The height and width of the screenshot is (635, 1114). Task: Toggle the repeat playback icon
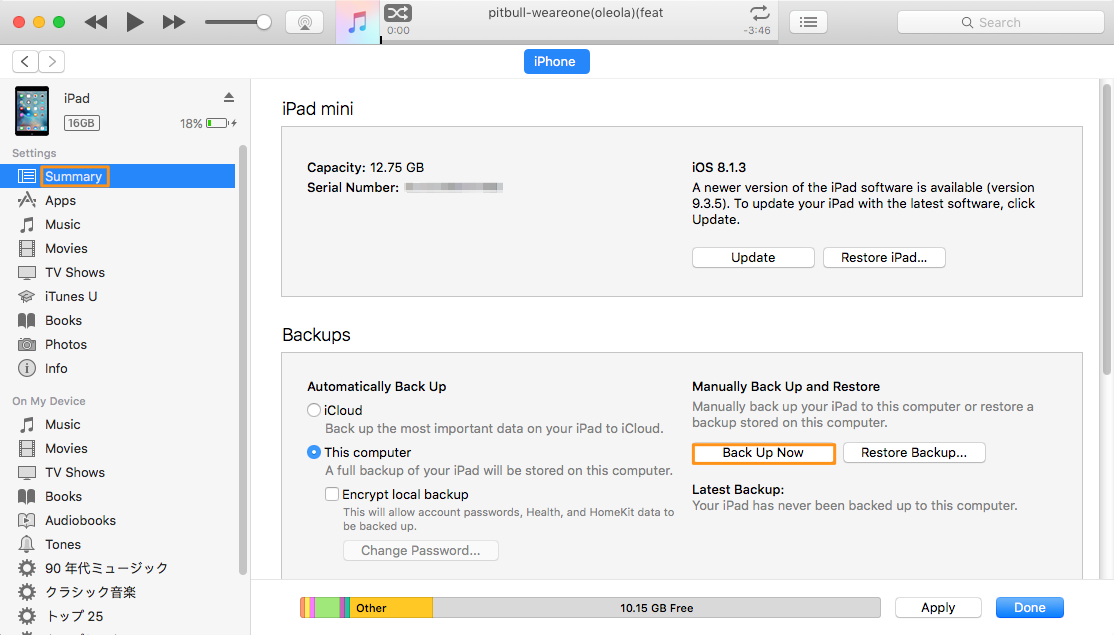pyautogui.click(x=759, y=13)
